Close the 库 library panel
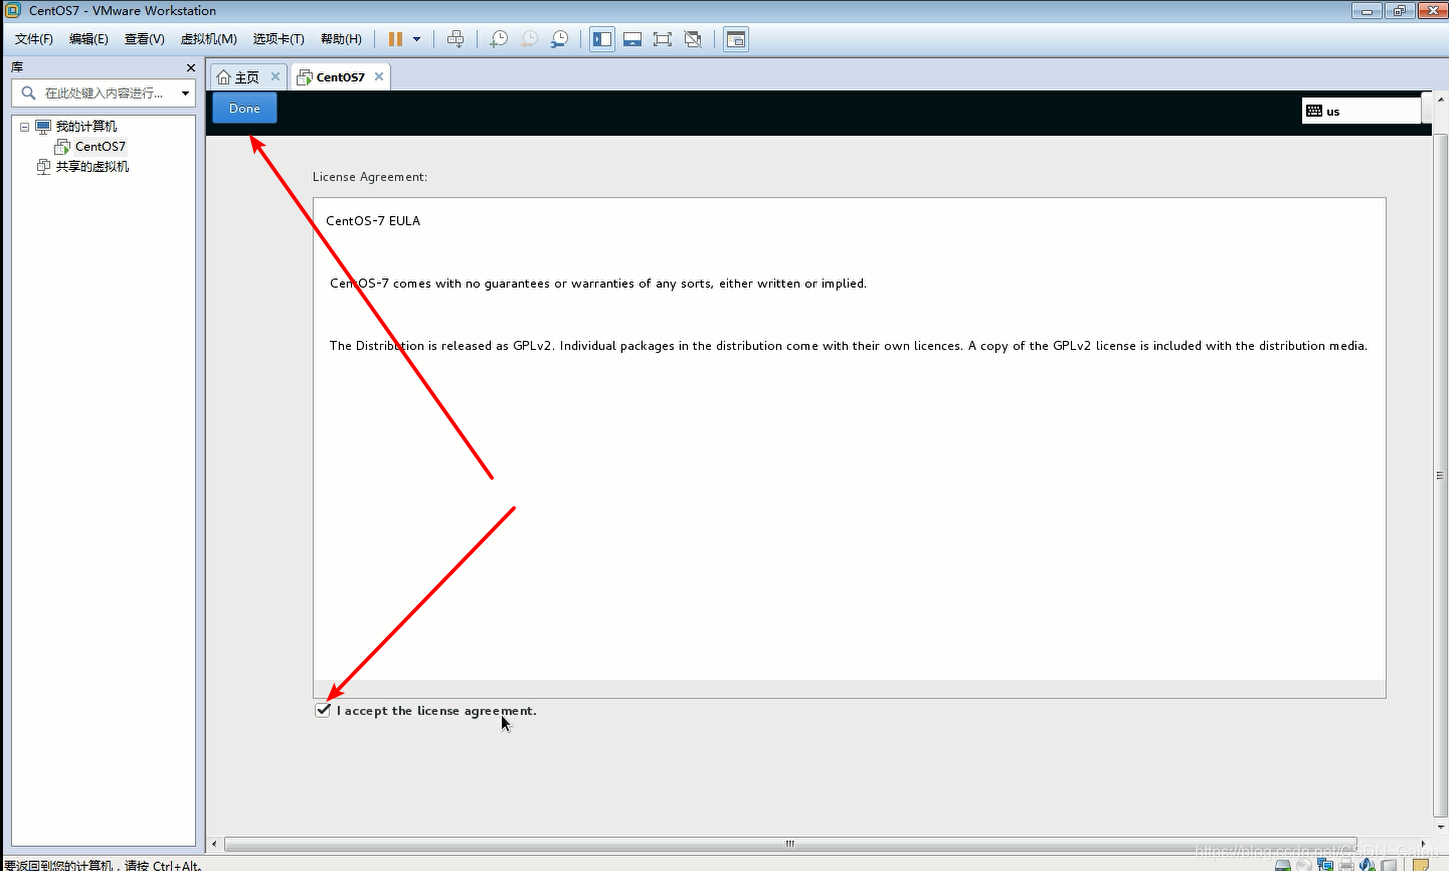 point(191,68)
